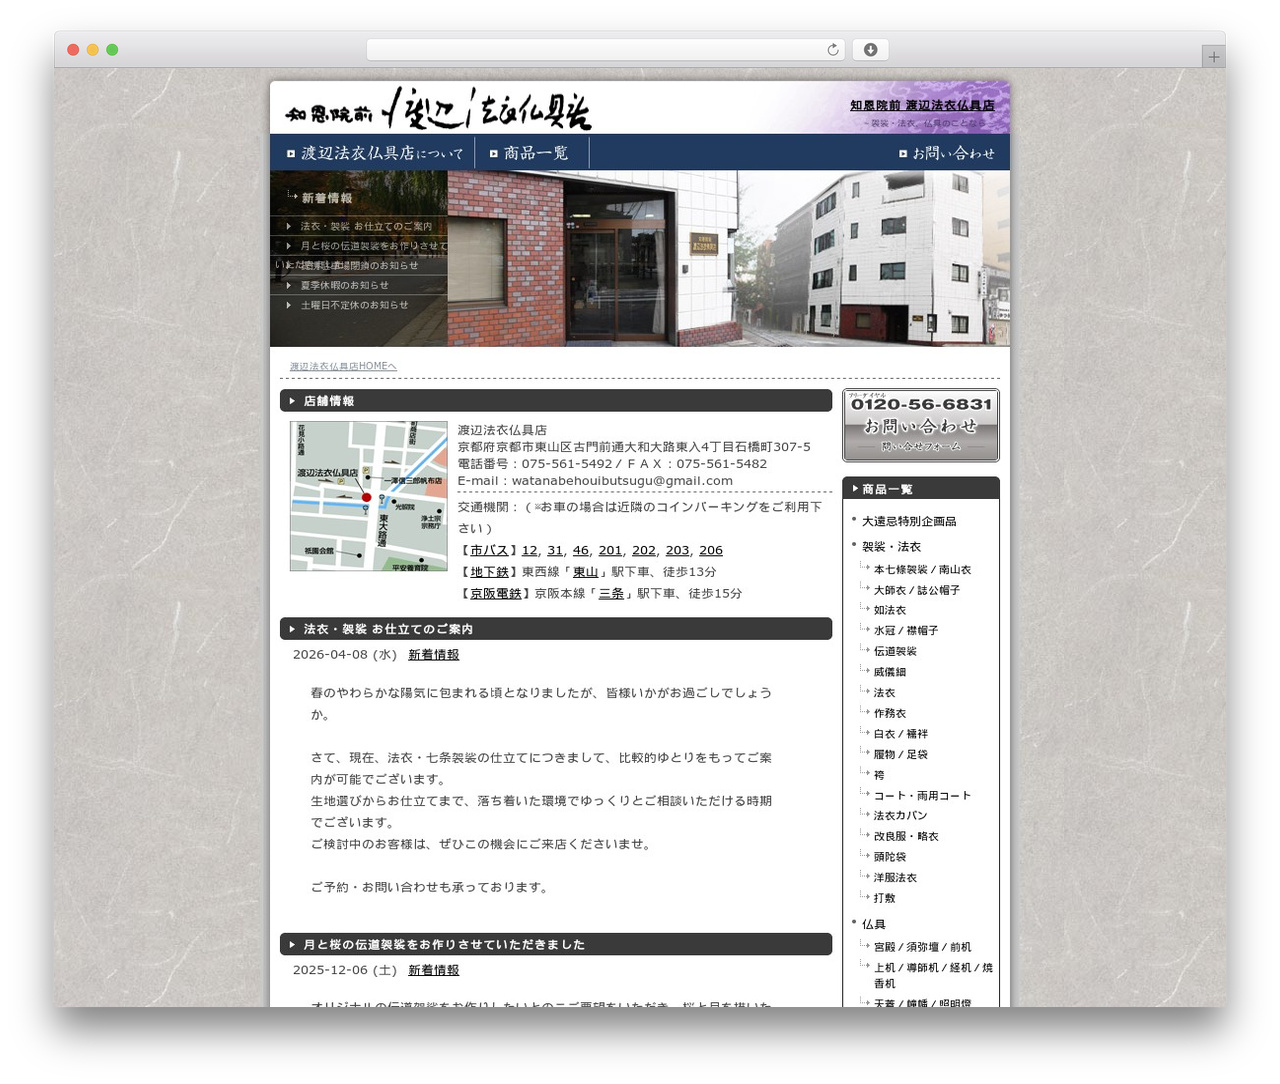Open 本七條袈裟 / 南山衣 in the sidebar

tap(922, 569)
